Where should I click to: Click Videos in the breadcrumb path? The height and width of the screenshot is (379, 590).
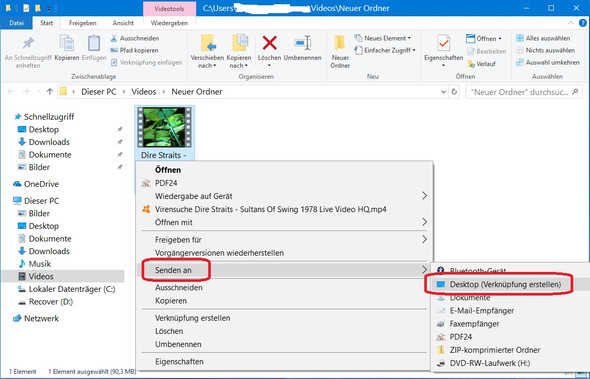[x=144, y=92]
